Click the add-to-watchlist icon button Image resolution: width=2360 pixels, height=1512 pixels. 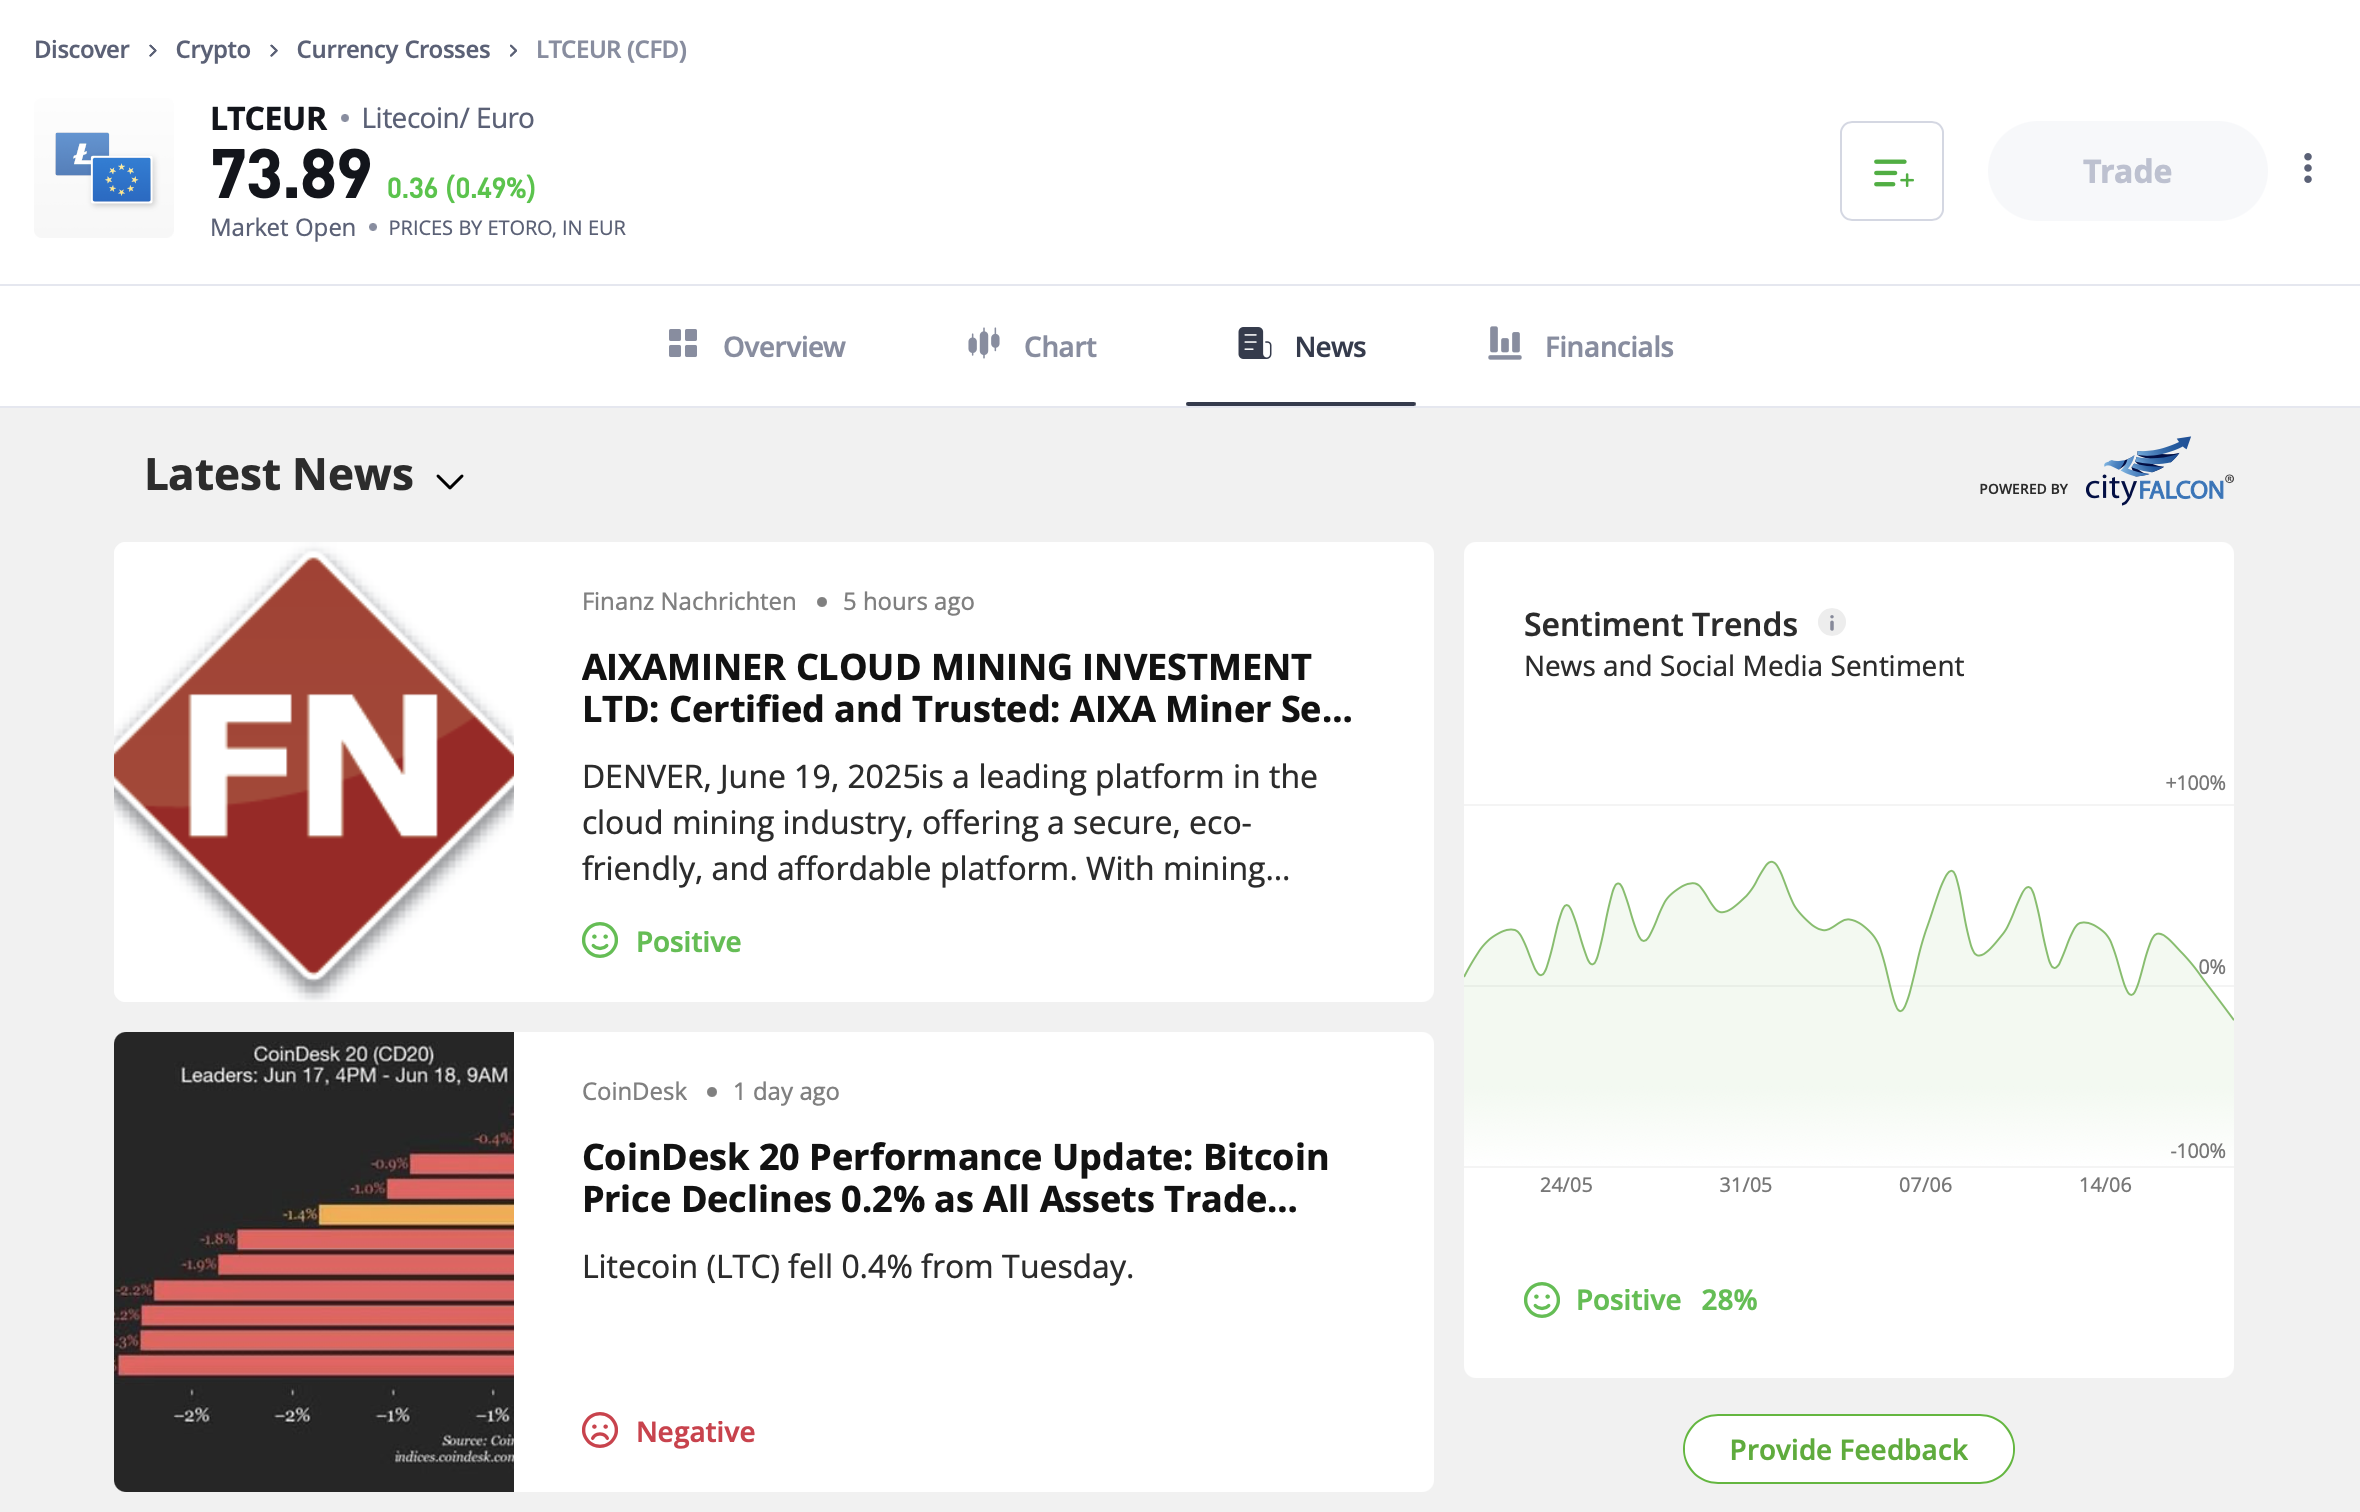1891,171
